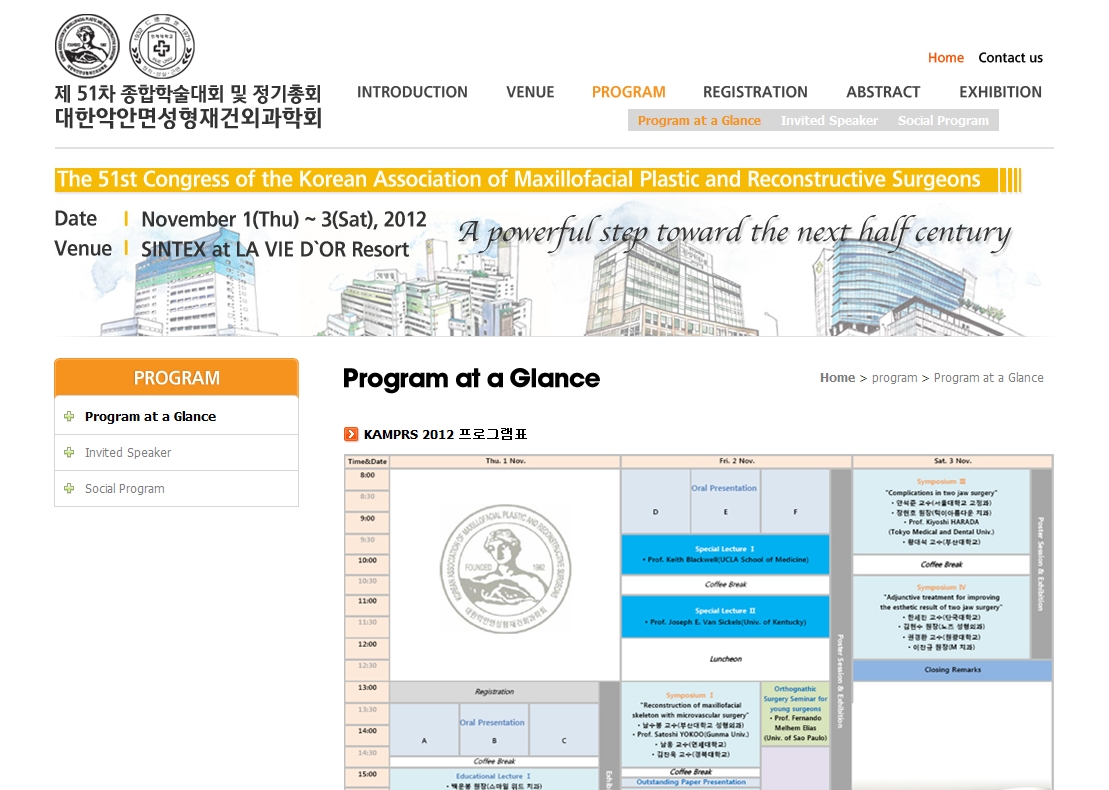Image resolution: width=1109 pixels, height=790 pixels.
Task: Open the INTRODUCTION menu
Action: [412, 92]
